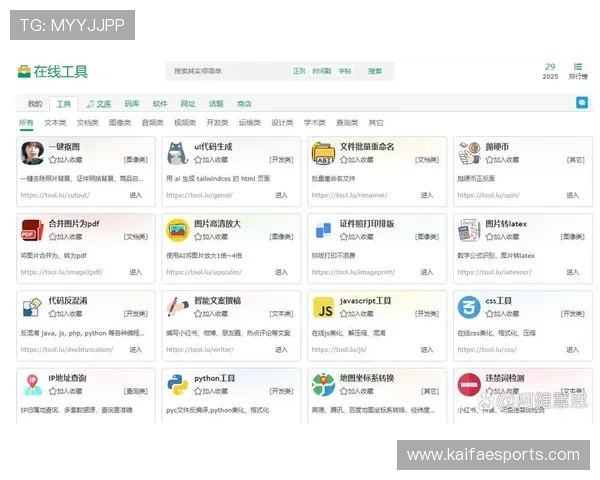Click the 在线工具 toolbox logo icon
Viewport: 600px width, 480px height.
(x=24, y=72)
